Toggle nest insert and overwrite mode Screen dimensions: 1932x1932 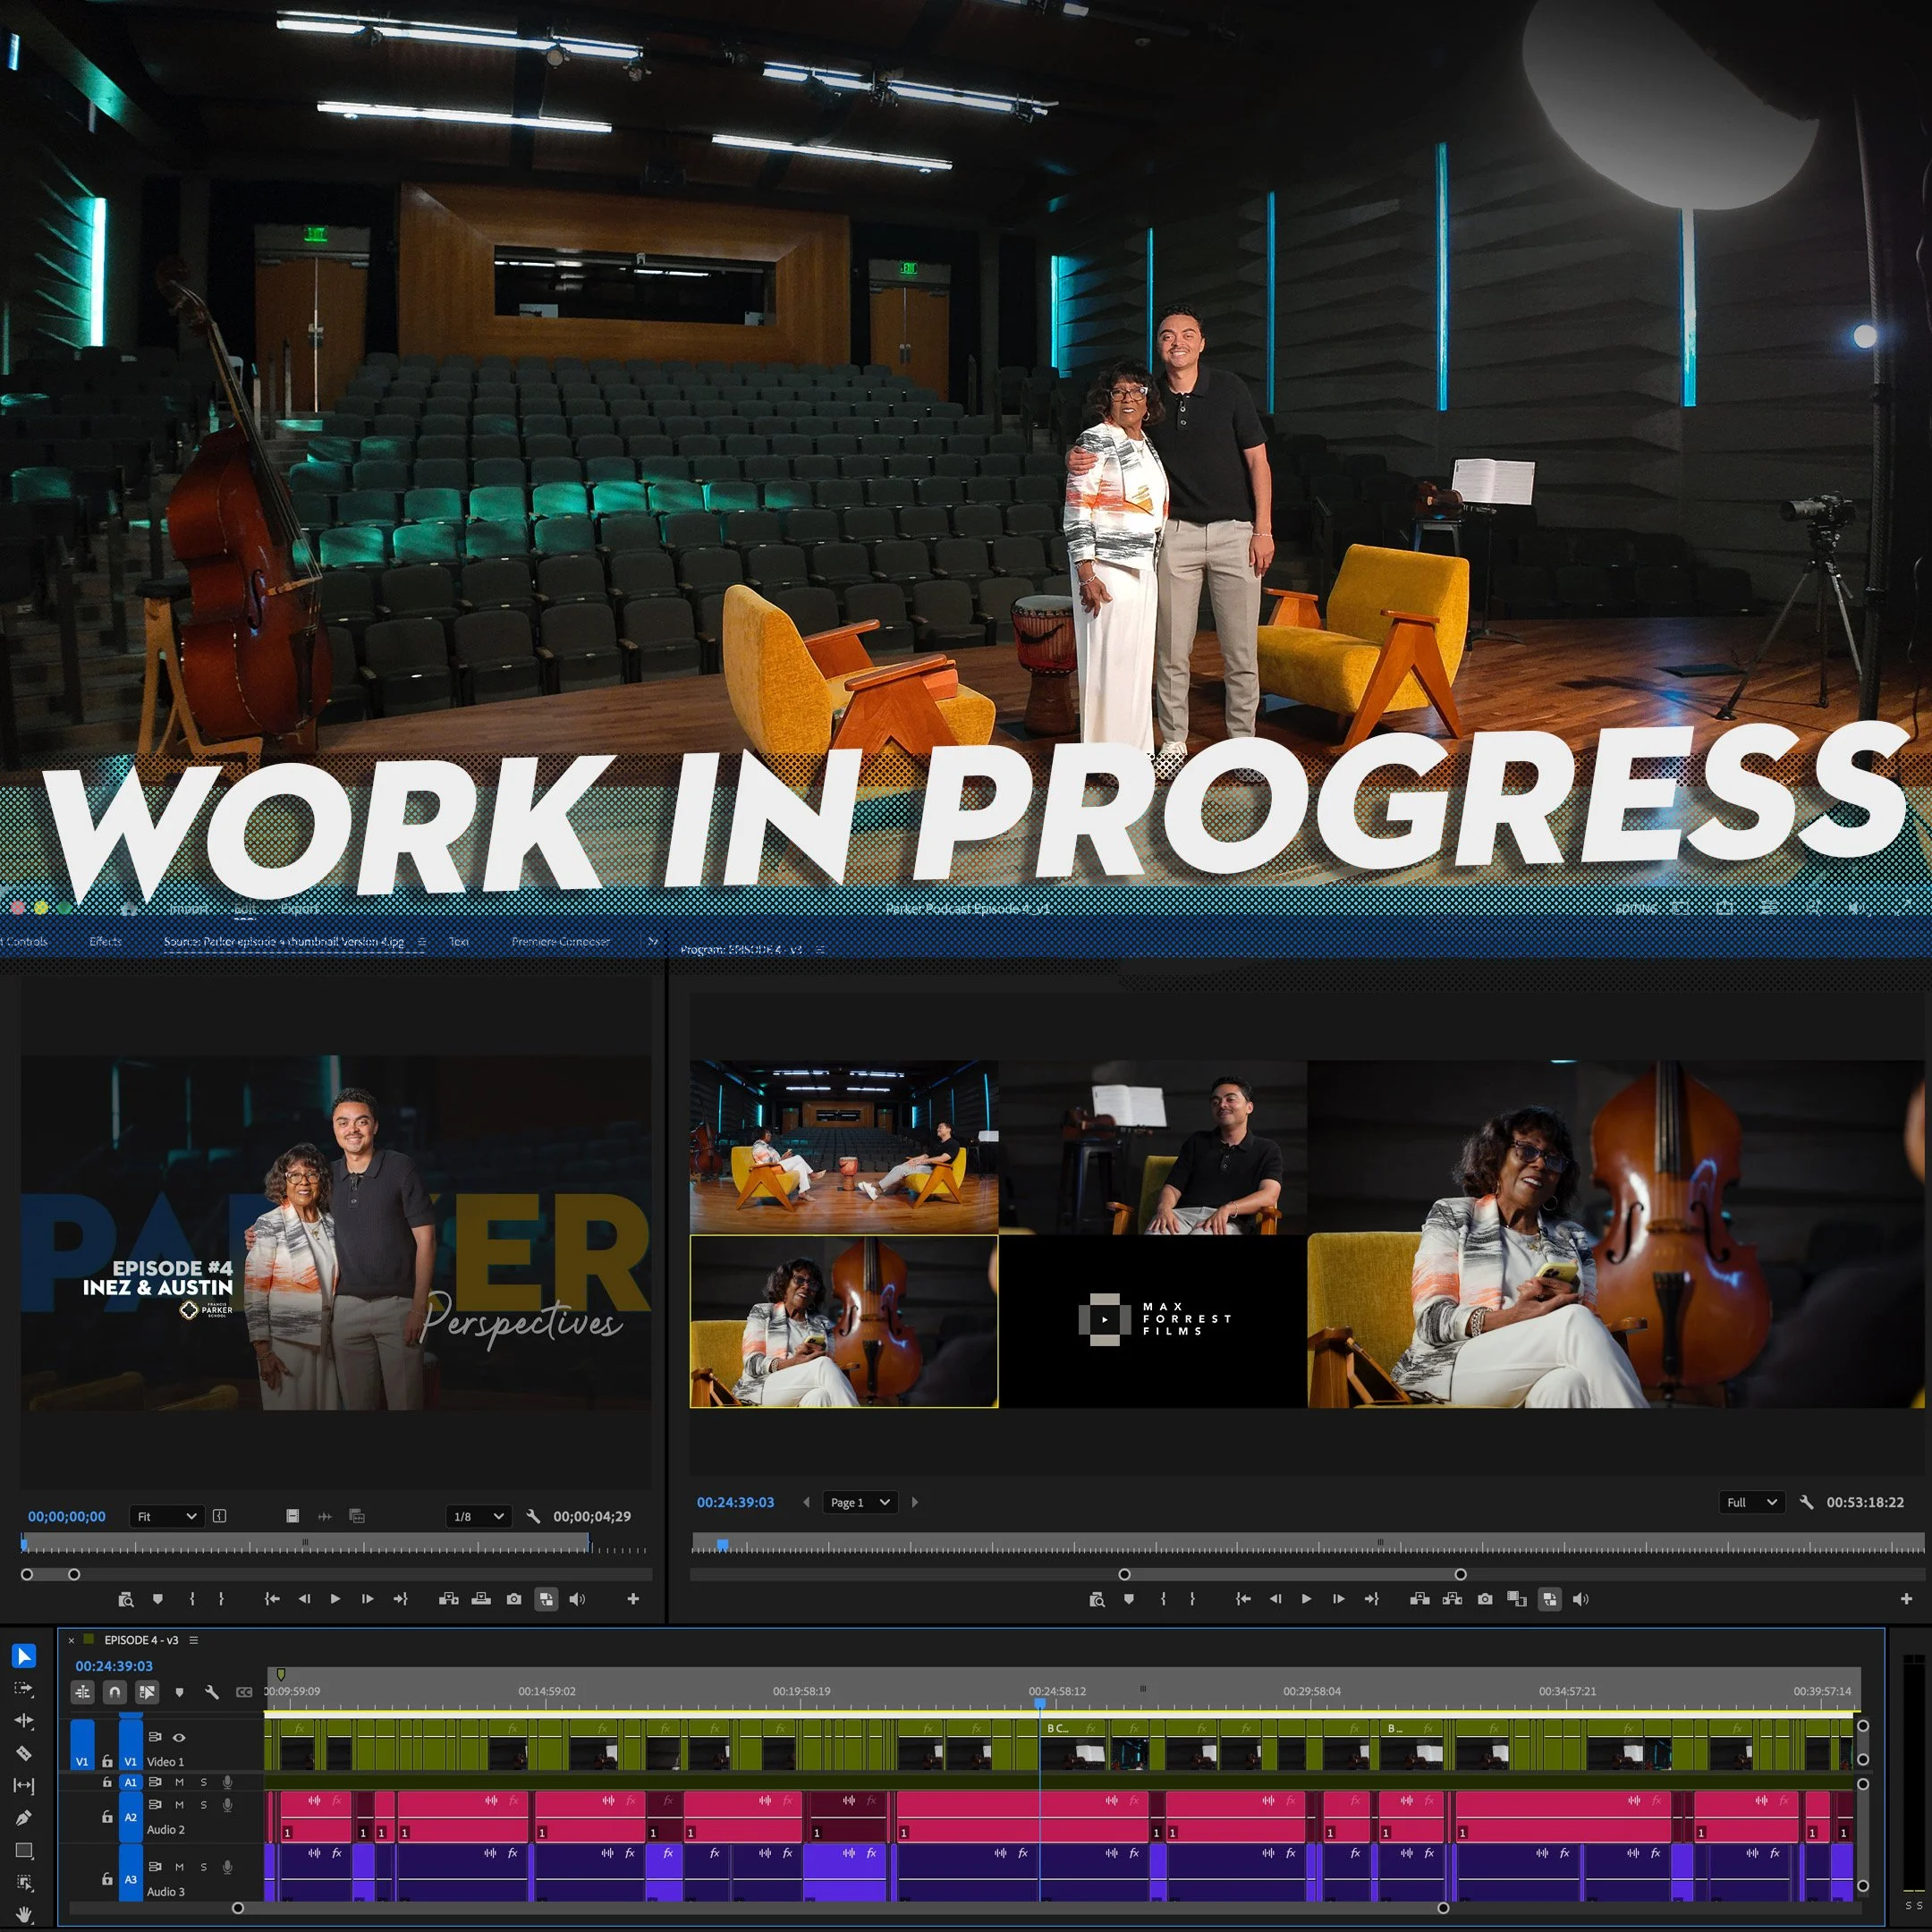[x=83, y=1692]
